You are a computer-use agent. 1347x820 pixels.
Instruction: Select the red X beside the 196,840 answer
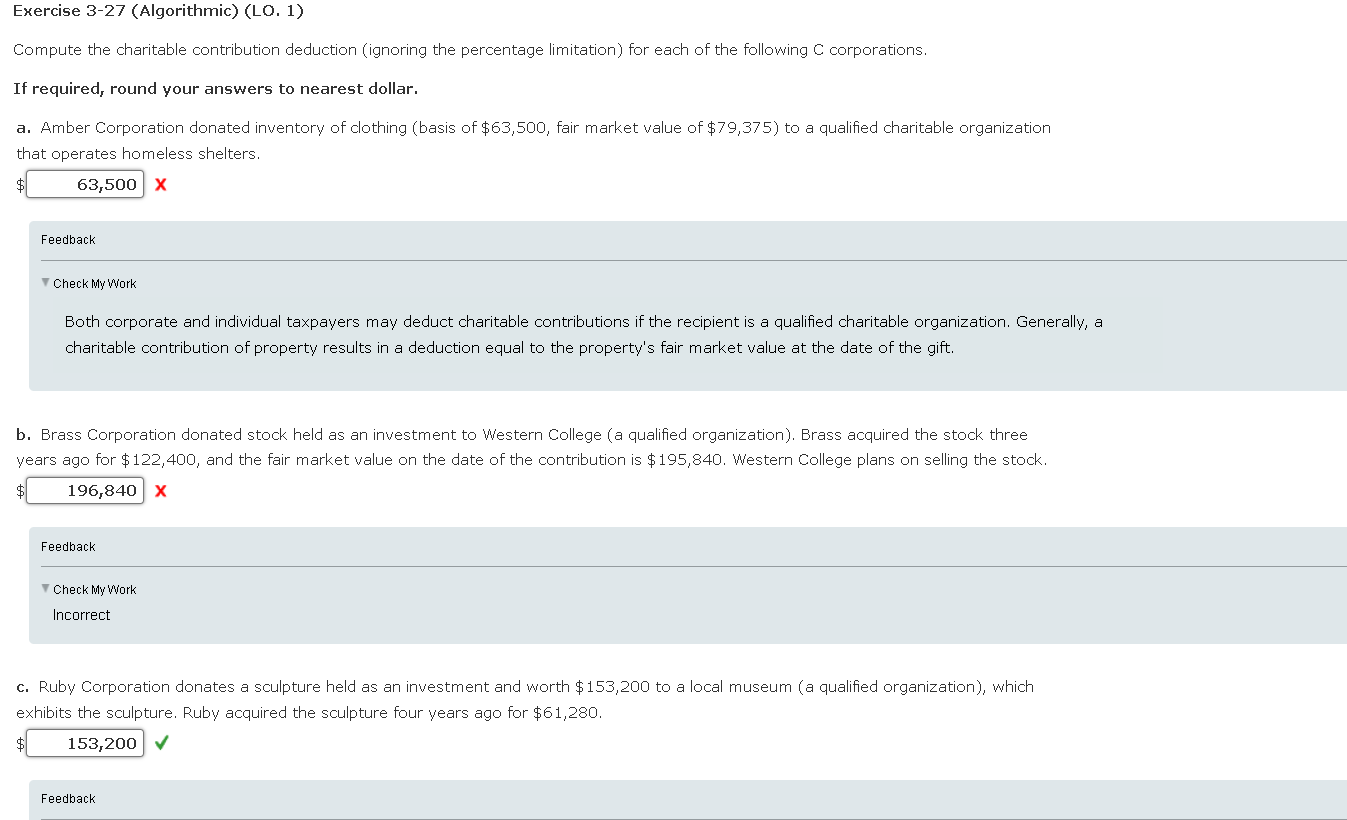click(x=160, y=490)
